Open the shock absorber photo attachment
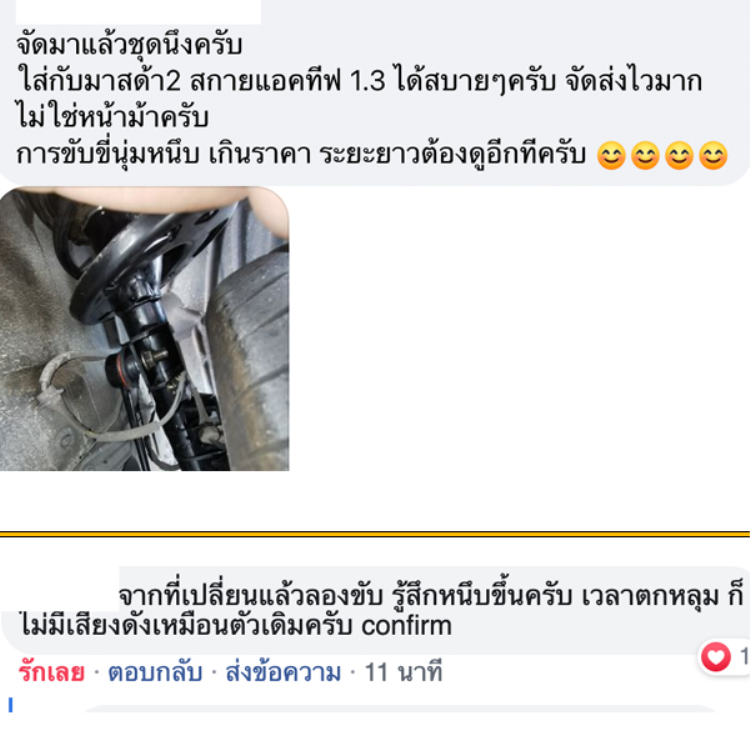 coord(144,329)
